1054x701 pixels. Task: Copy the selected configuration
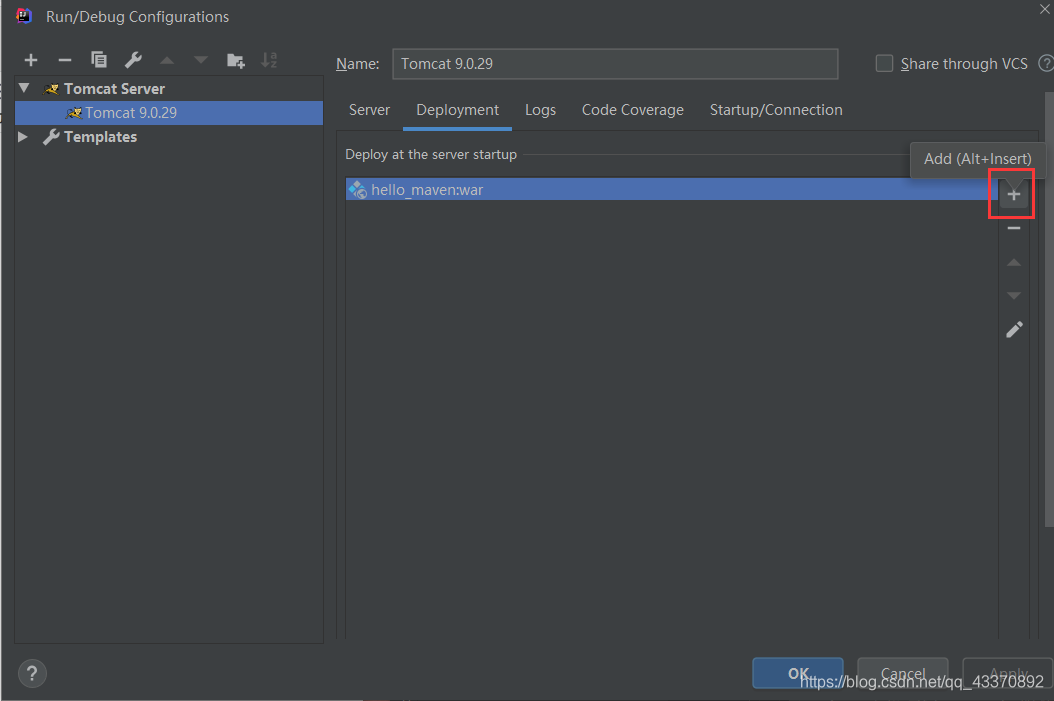(x=99, y=60)
